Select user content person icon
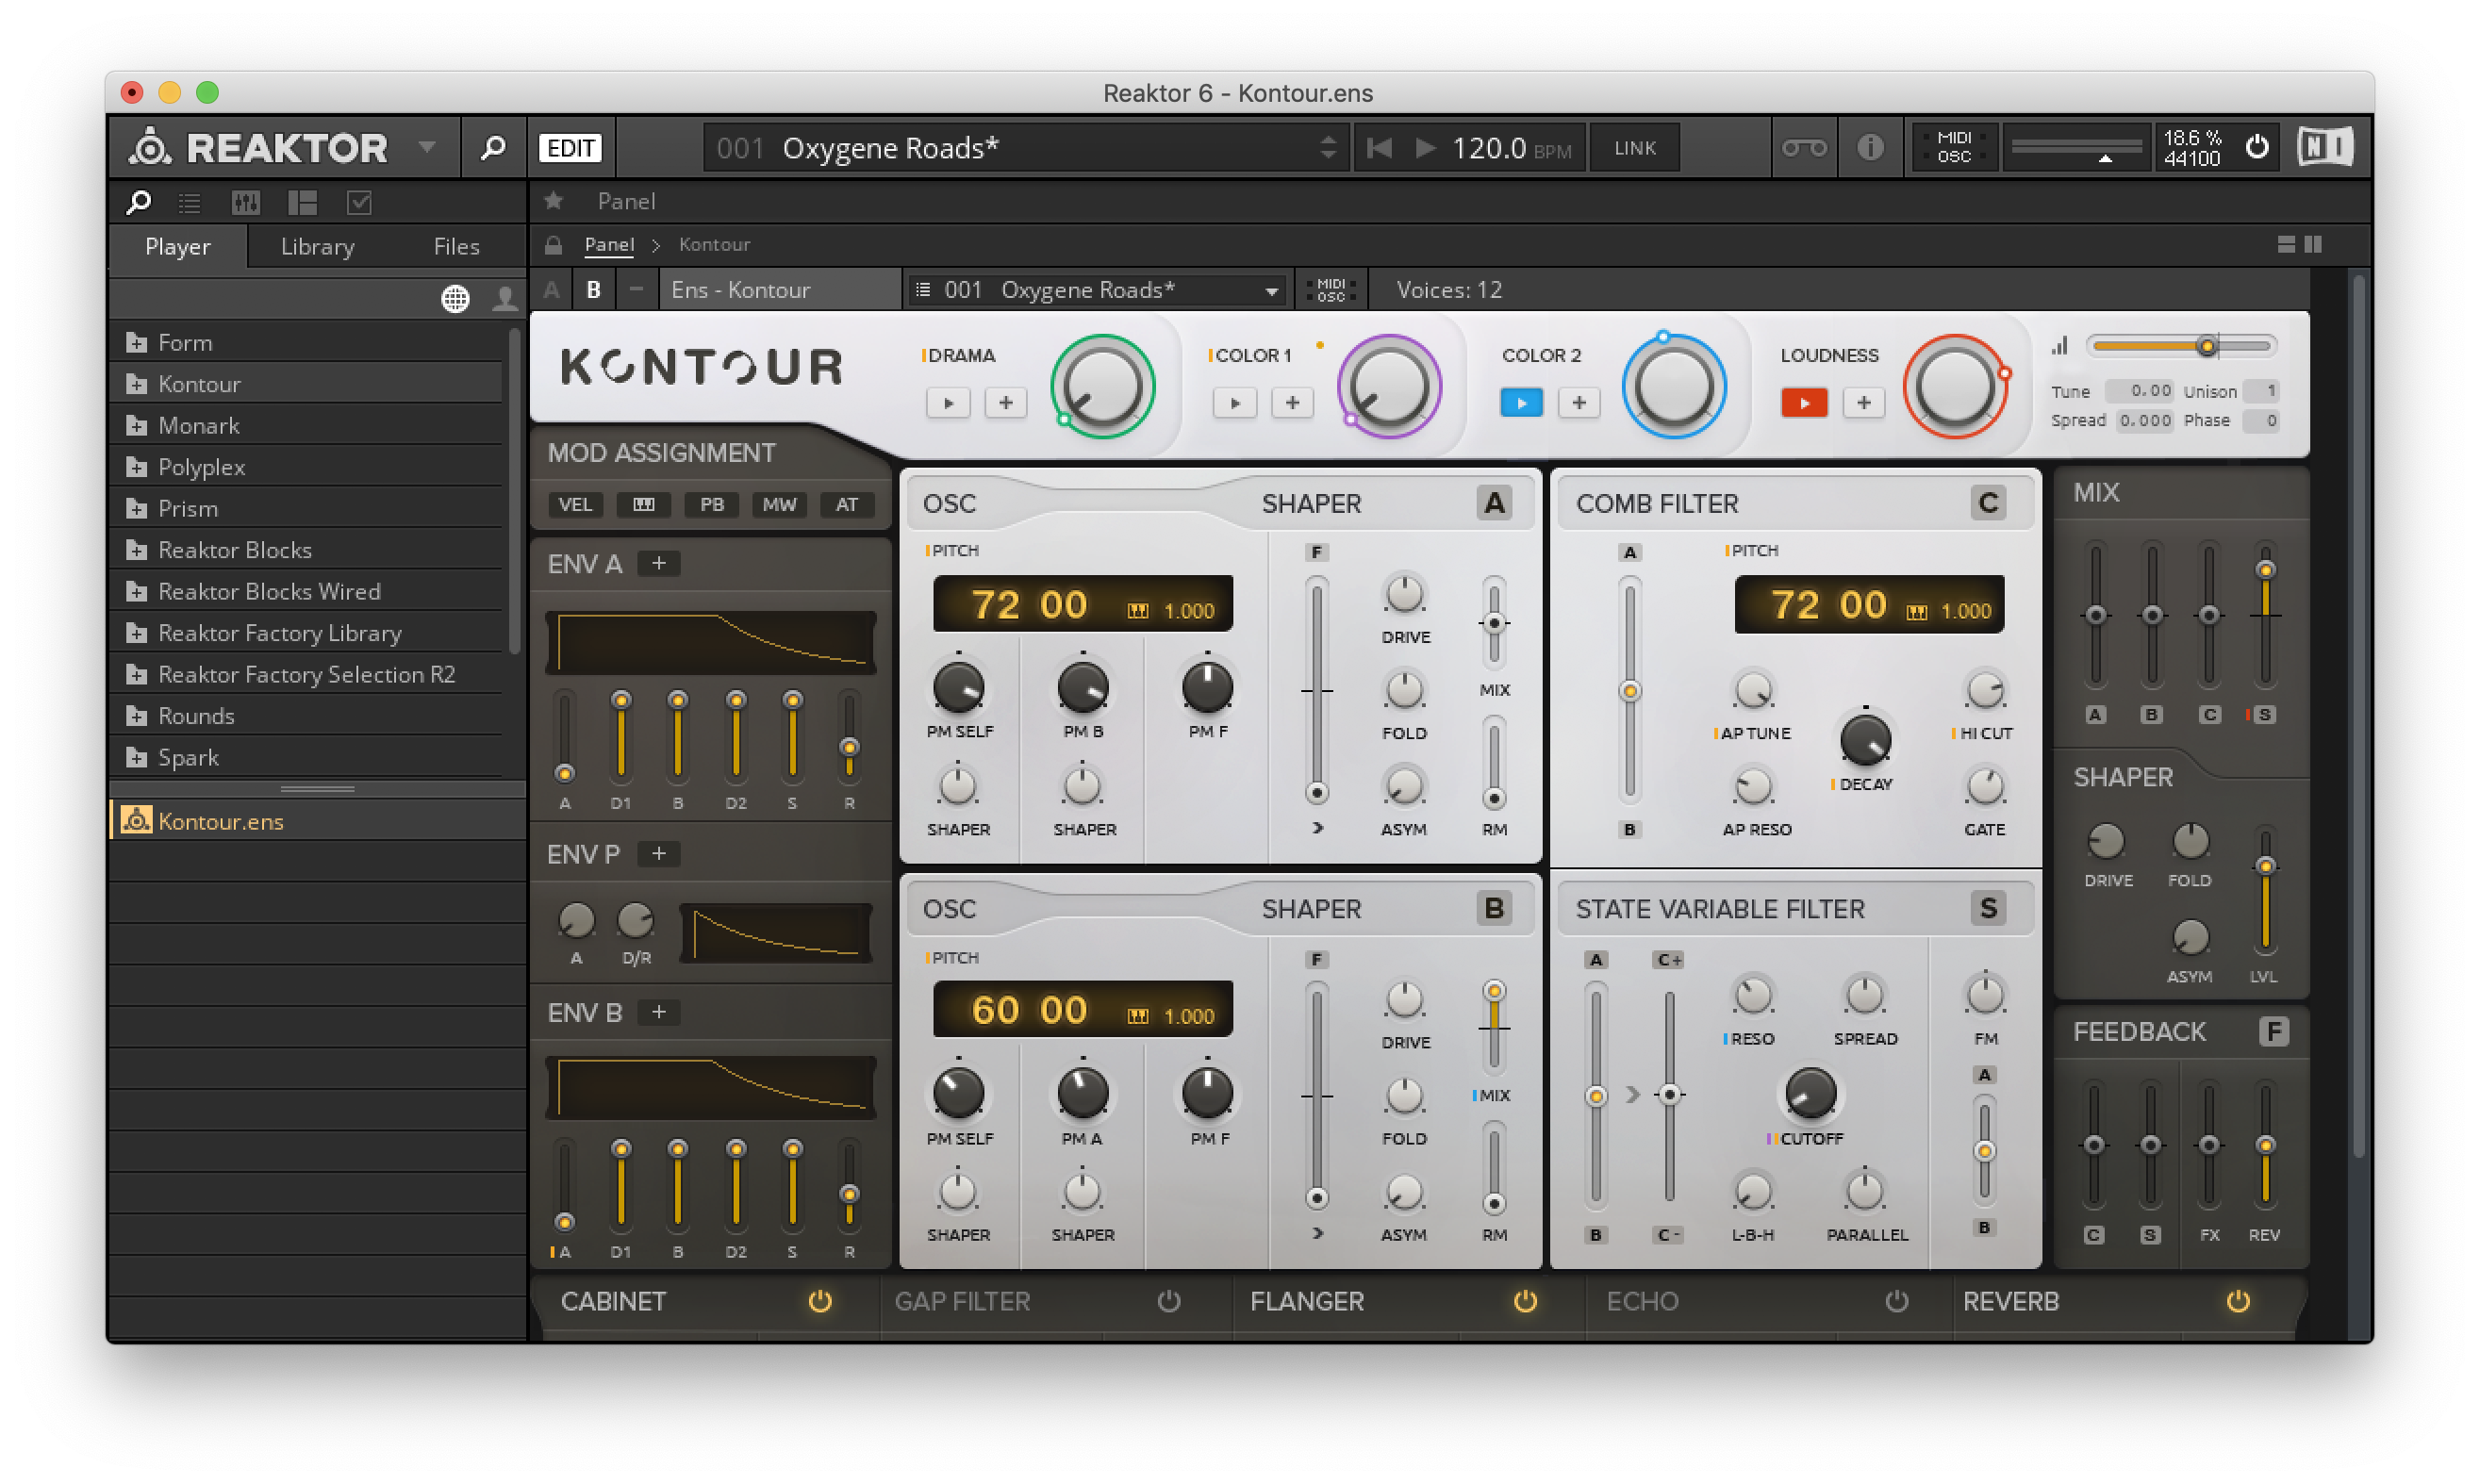 [x=505, y=298]
